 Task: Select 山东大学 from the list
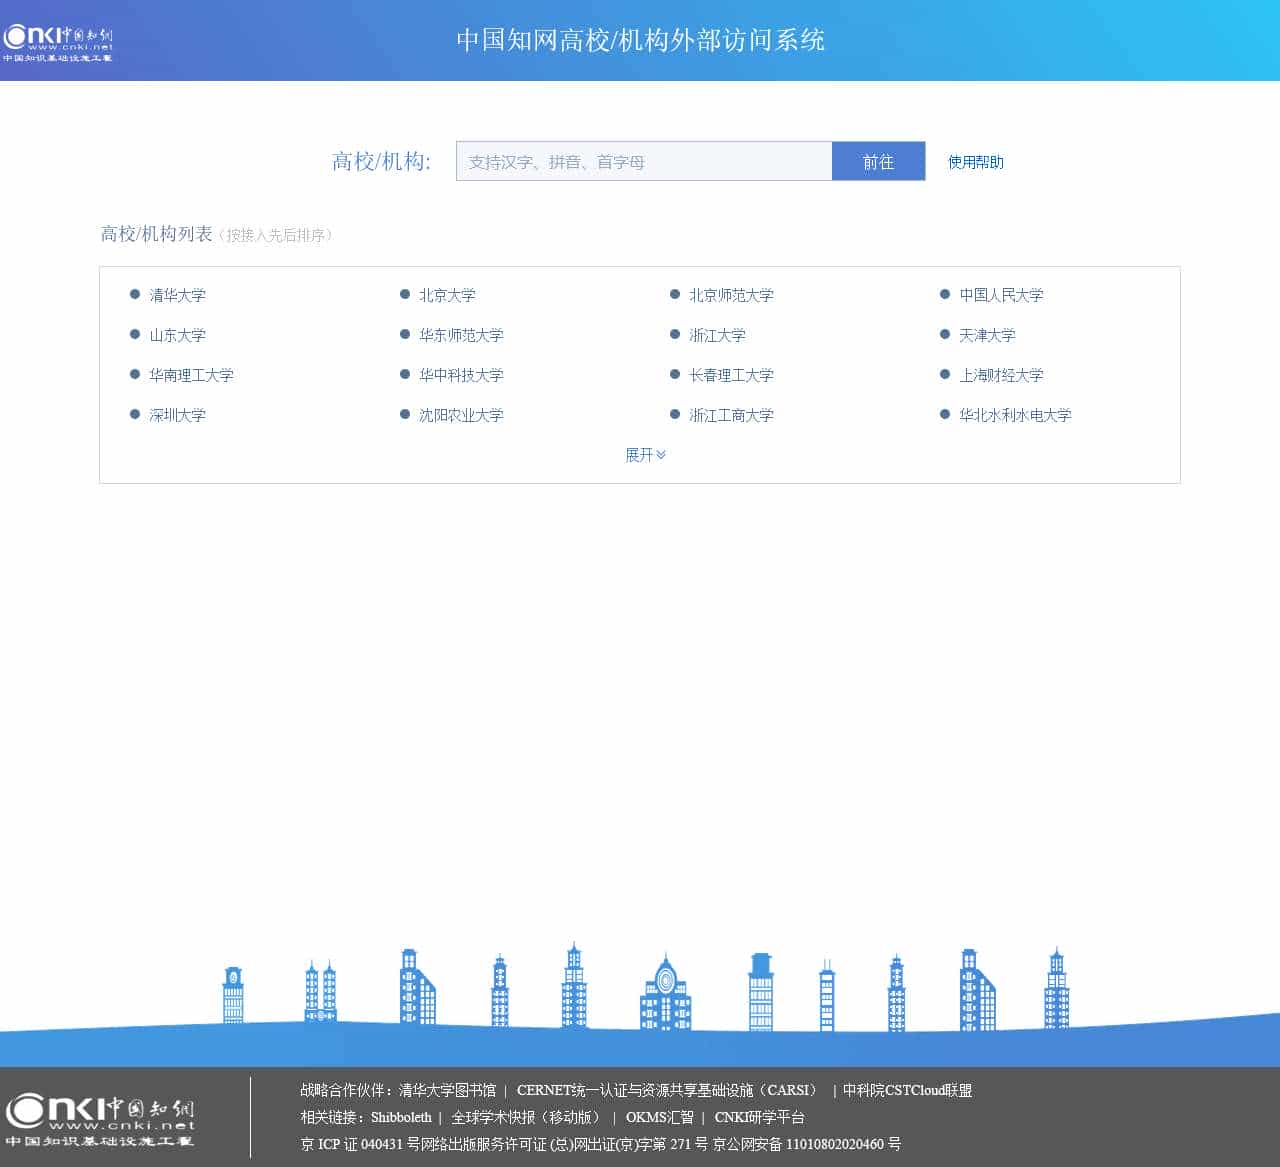point(177,335)
